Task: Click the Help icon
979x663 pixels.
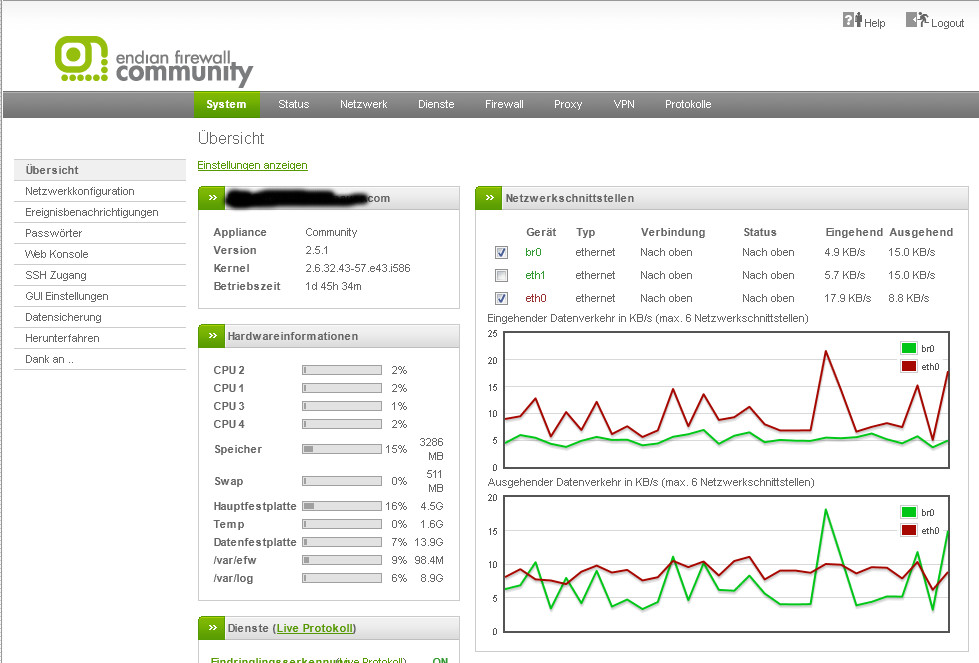Action: (x=852, y=20)
